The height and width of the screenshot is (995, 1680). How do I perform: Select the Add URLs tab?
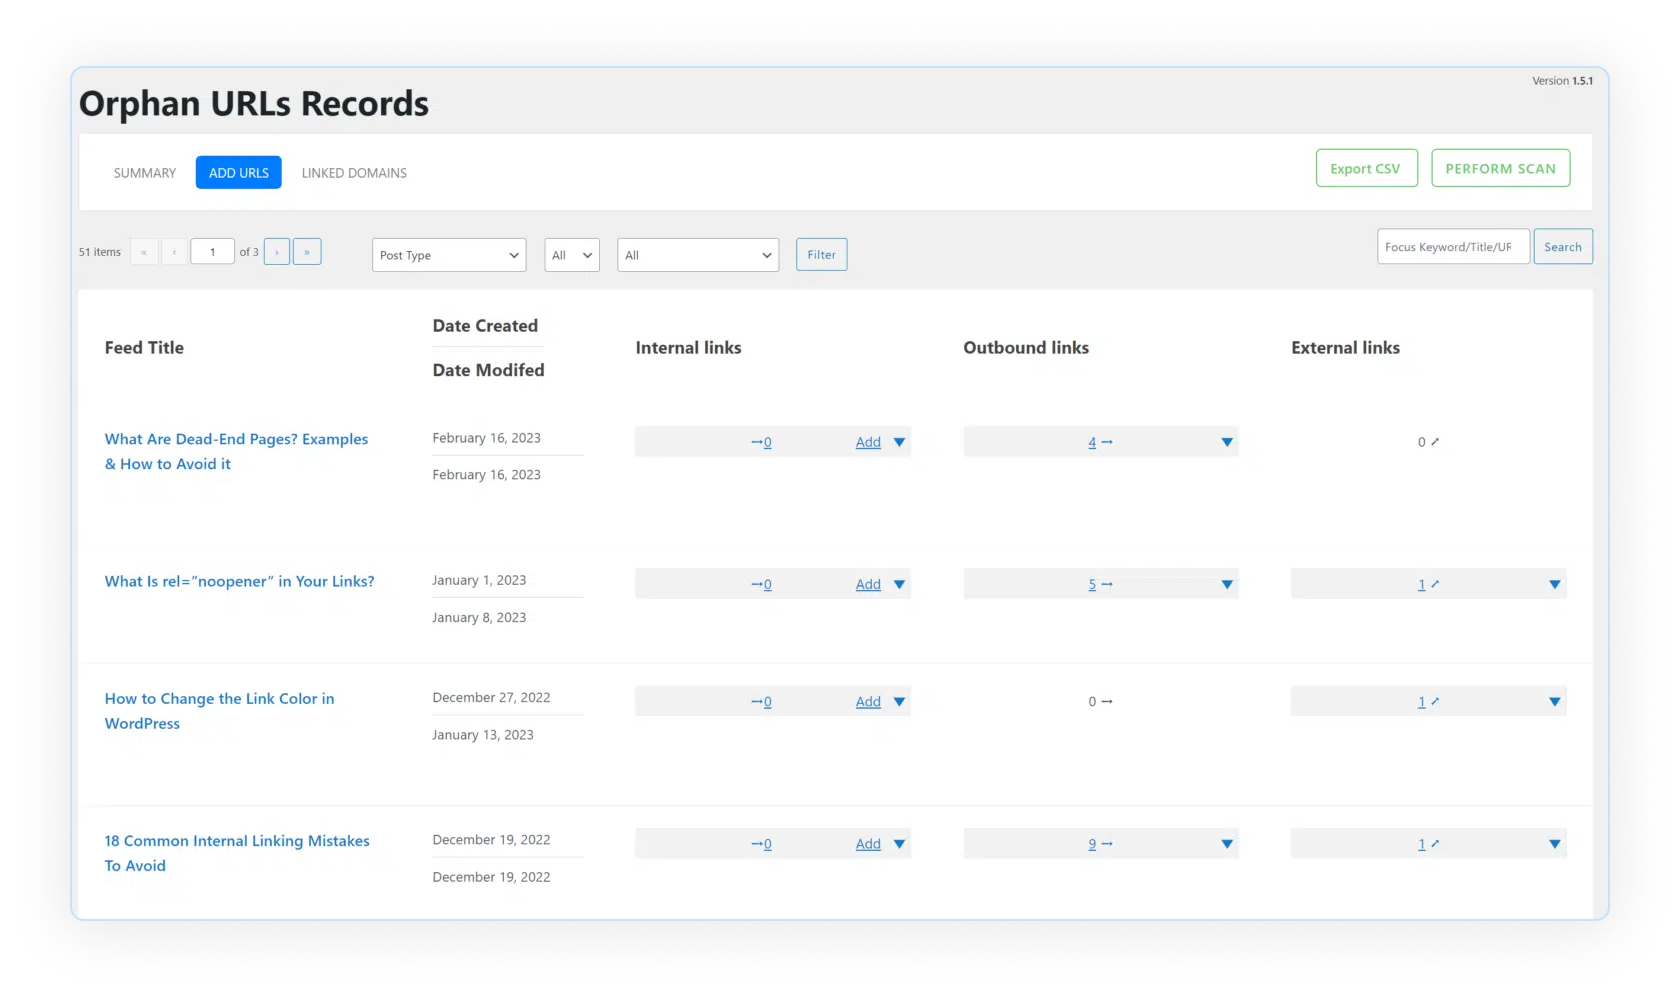(x=239, y=173)
